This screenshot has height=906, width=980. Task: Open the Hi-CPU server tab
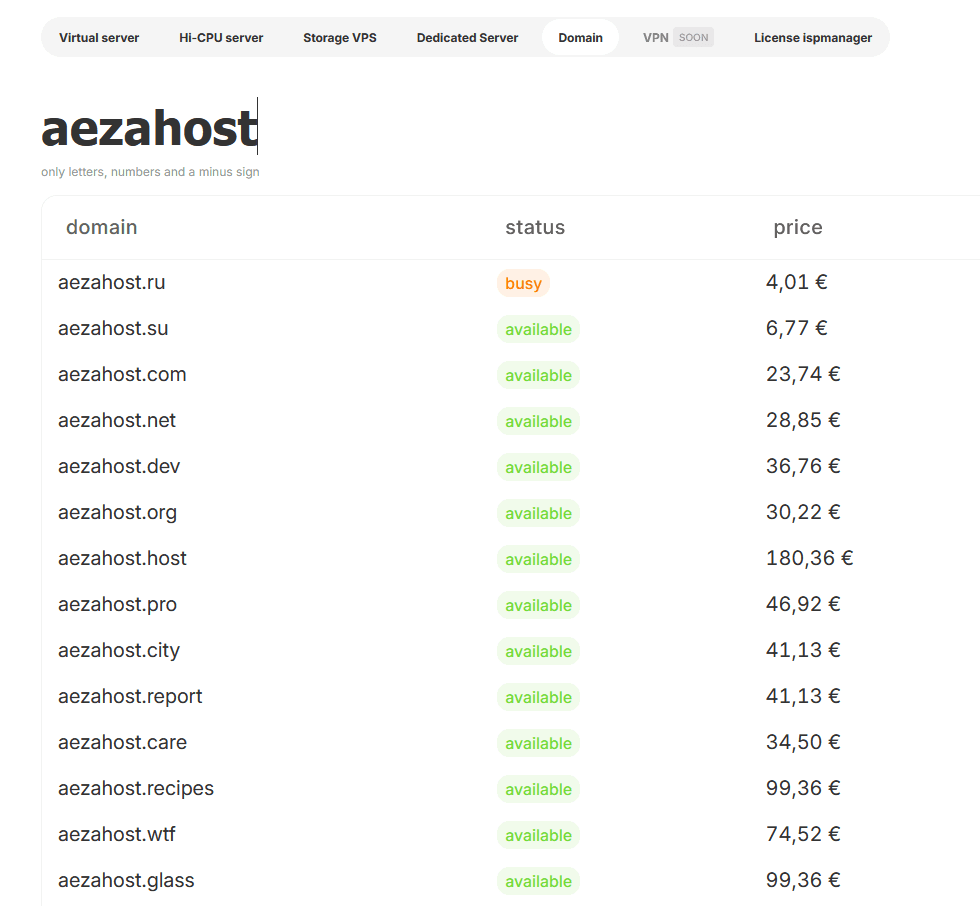point(221,38)
